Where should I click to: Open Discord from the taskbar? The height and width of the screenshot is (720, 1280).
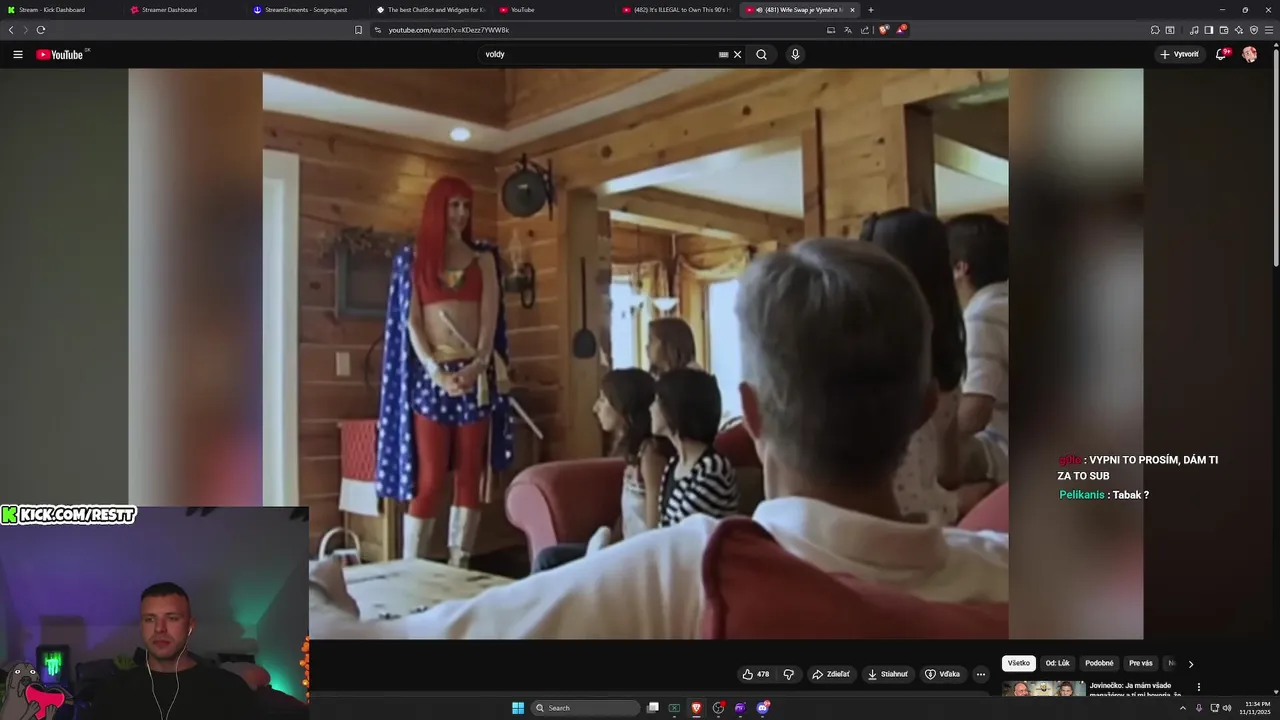click(763, 708)
